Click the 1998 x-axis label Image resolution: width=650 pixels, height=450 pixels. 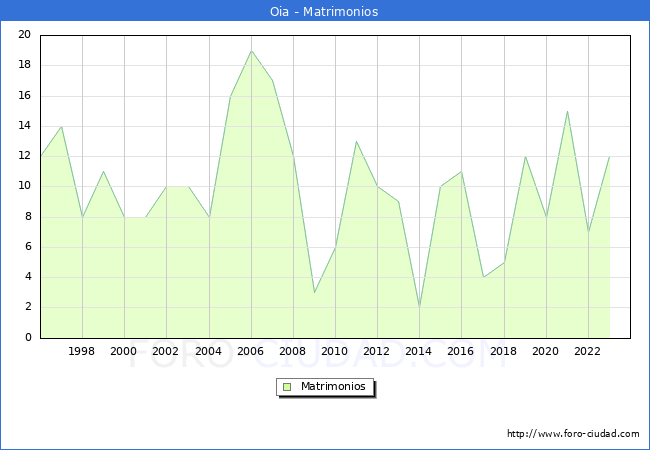pos(82,352)
